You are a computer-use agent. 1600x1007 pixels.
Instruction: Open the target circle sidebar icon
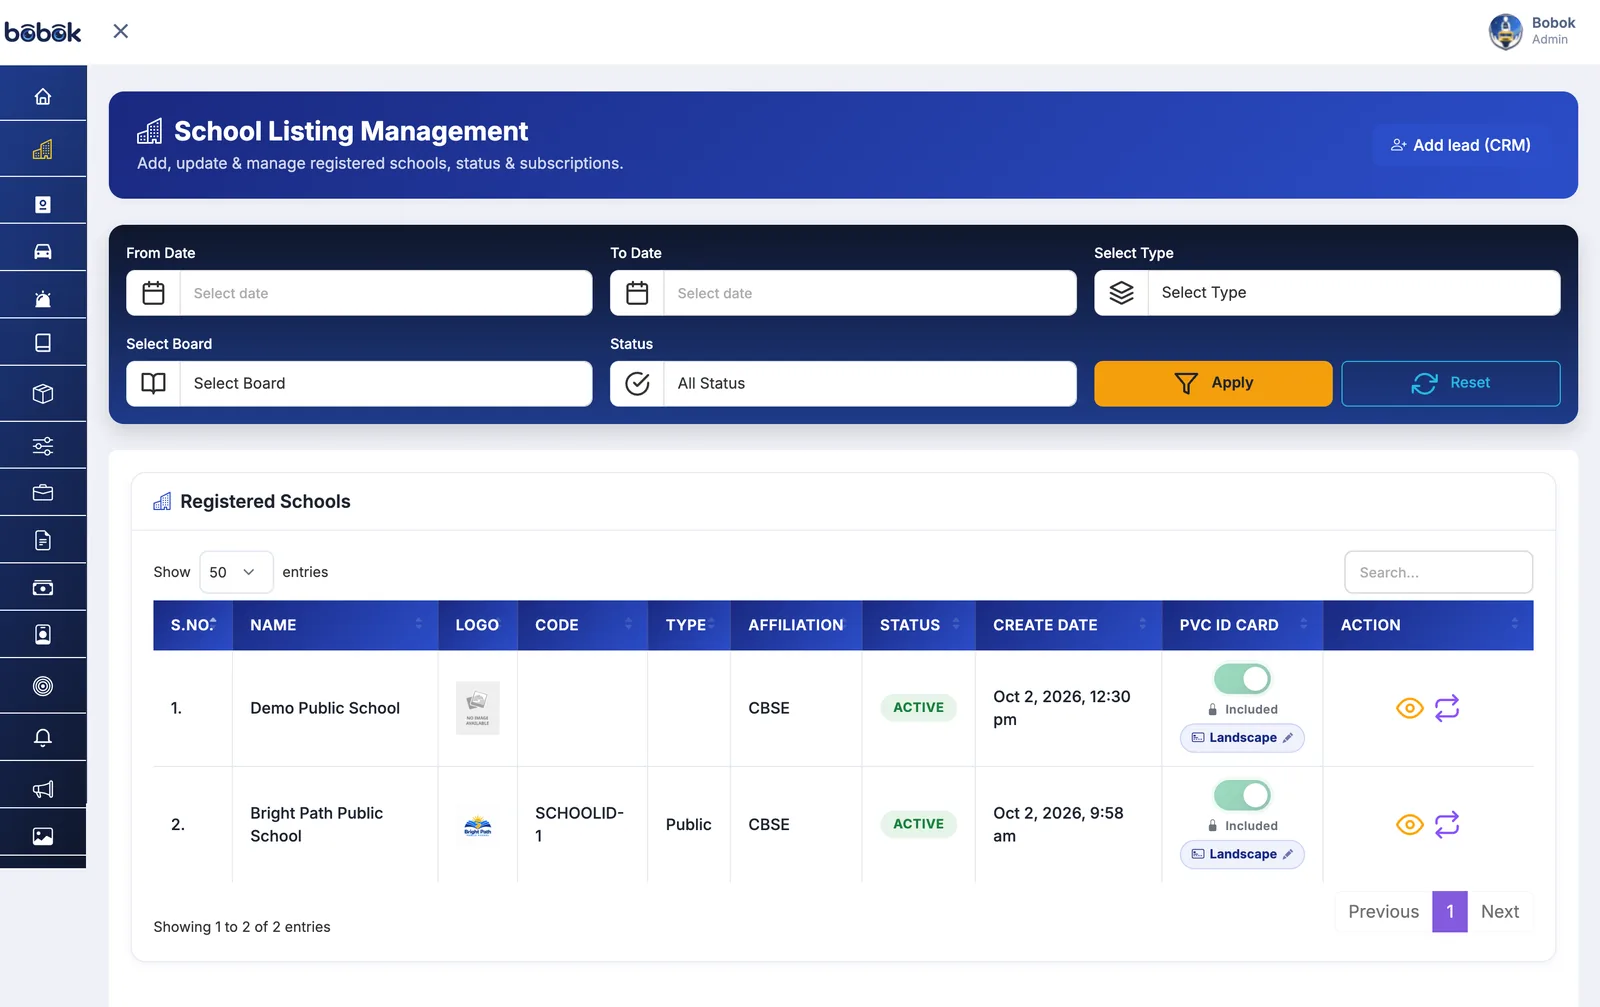coord(43,686)
